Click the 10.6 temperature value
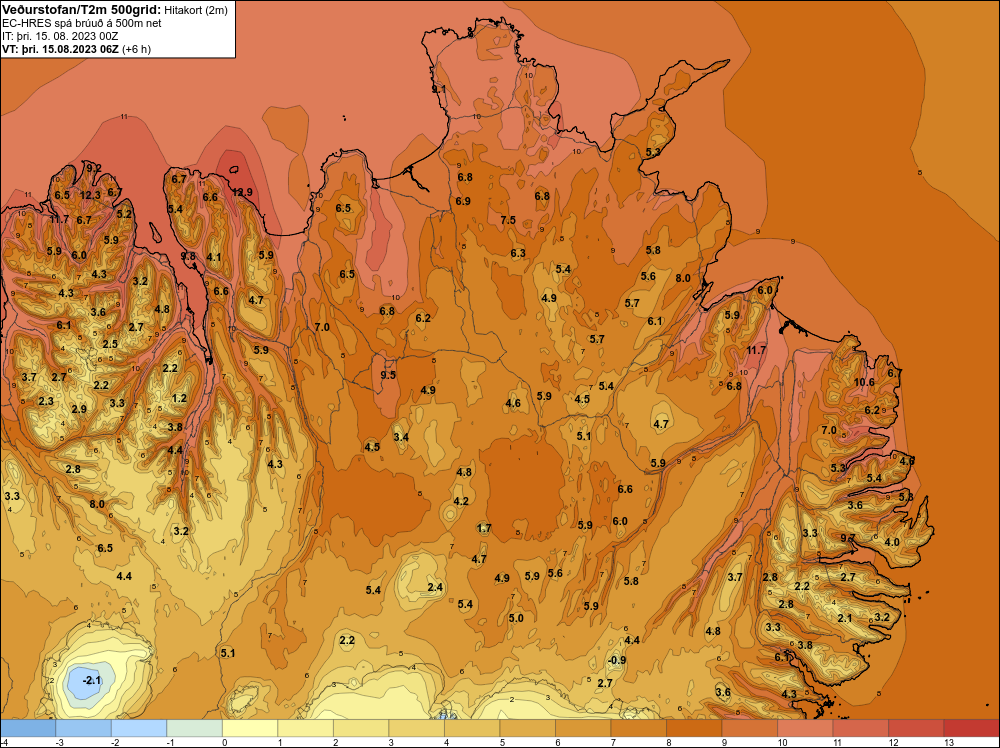 (x=864, y=383)
